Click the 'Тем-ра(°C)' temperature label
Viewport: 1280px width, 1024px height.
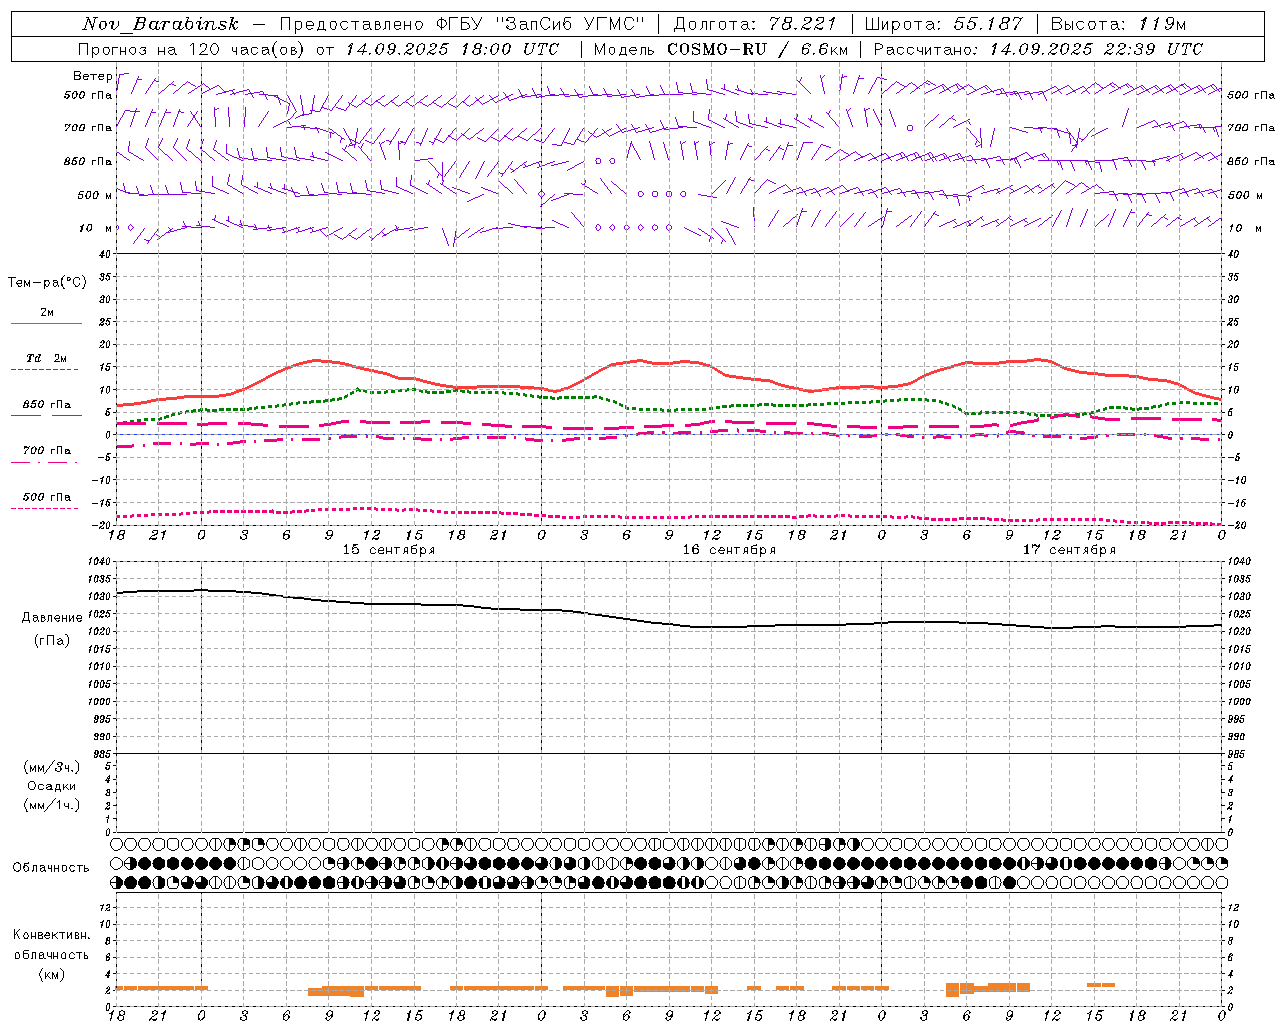pos(47,283)
